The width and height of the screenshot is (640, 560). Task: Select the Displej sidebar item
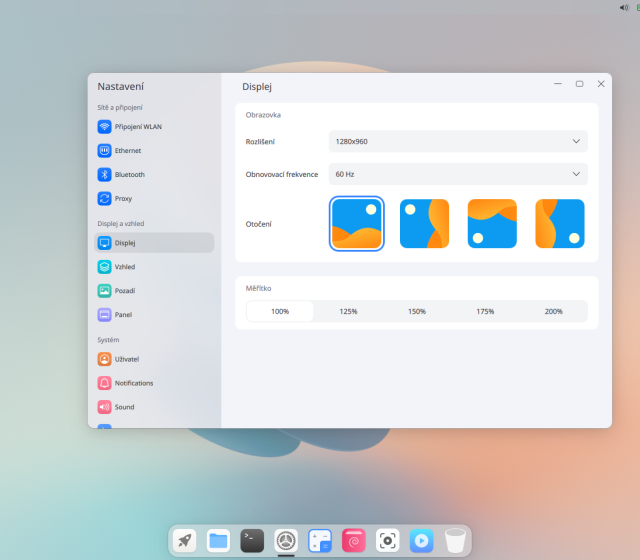153,243
